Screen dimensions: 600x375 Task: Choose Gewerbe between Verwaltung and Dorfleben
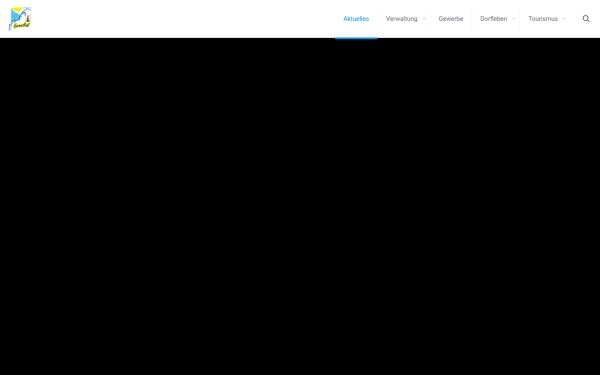tap(451, 19)
